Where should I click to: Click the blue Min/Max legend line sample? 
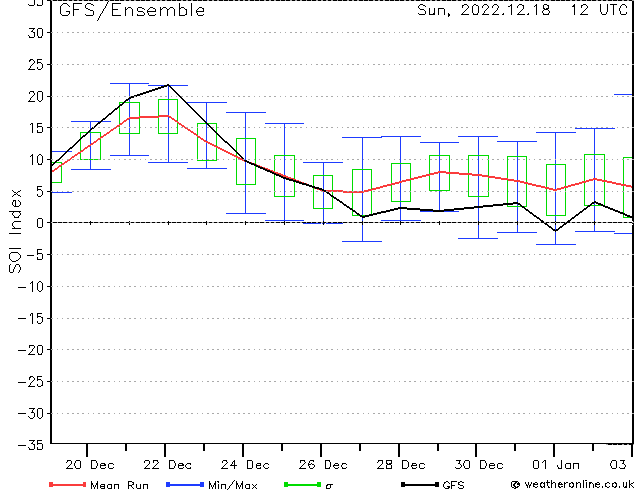point(185,484)
